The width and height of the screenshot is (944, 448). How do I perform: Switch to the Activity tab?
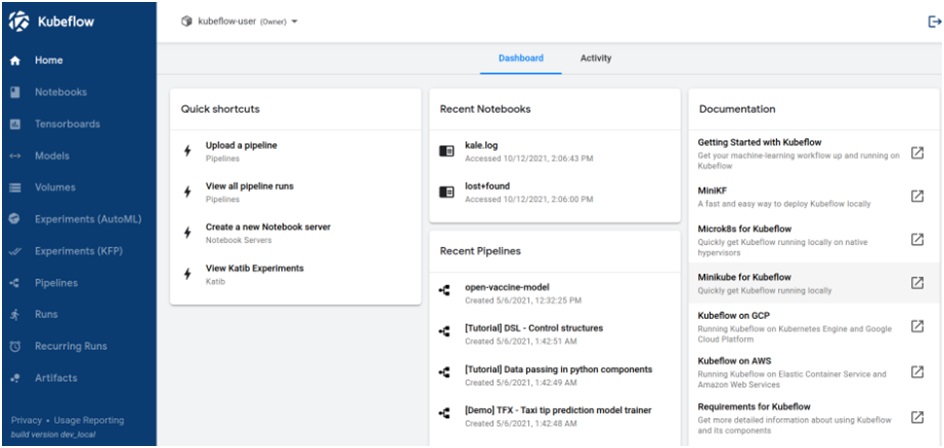[595, 58]
